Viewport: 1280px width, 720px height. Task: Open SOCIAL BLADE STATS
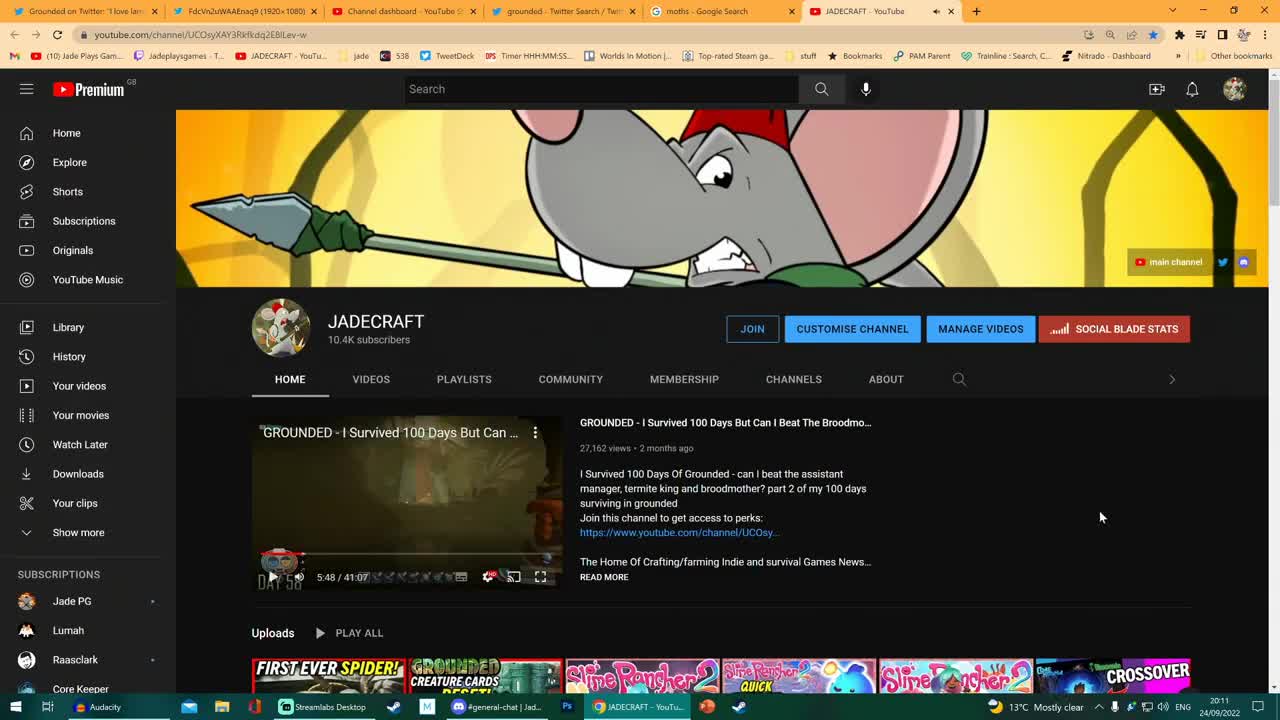pyautogui.click(x=1114, y=329)
